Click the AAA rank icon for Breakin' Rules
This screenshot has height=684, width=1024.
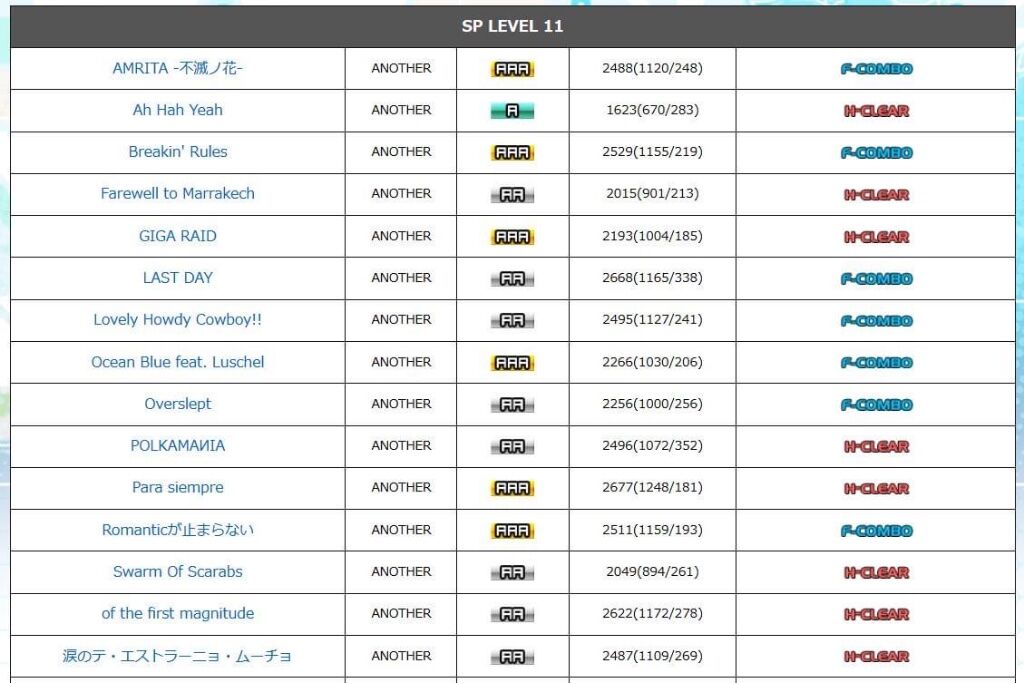pyautogui.click(x=512, y=152)
